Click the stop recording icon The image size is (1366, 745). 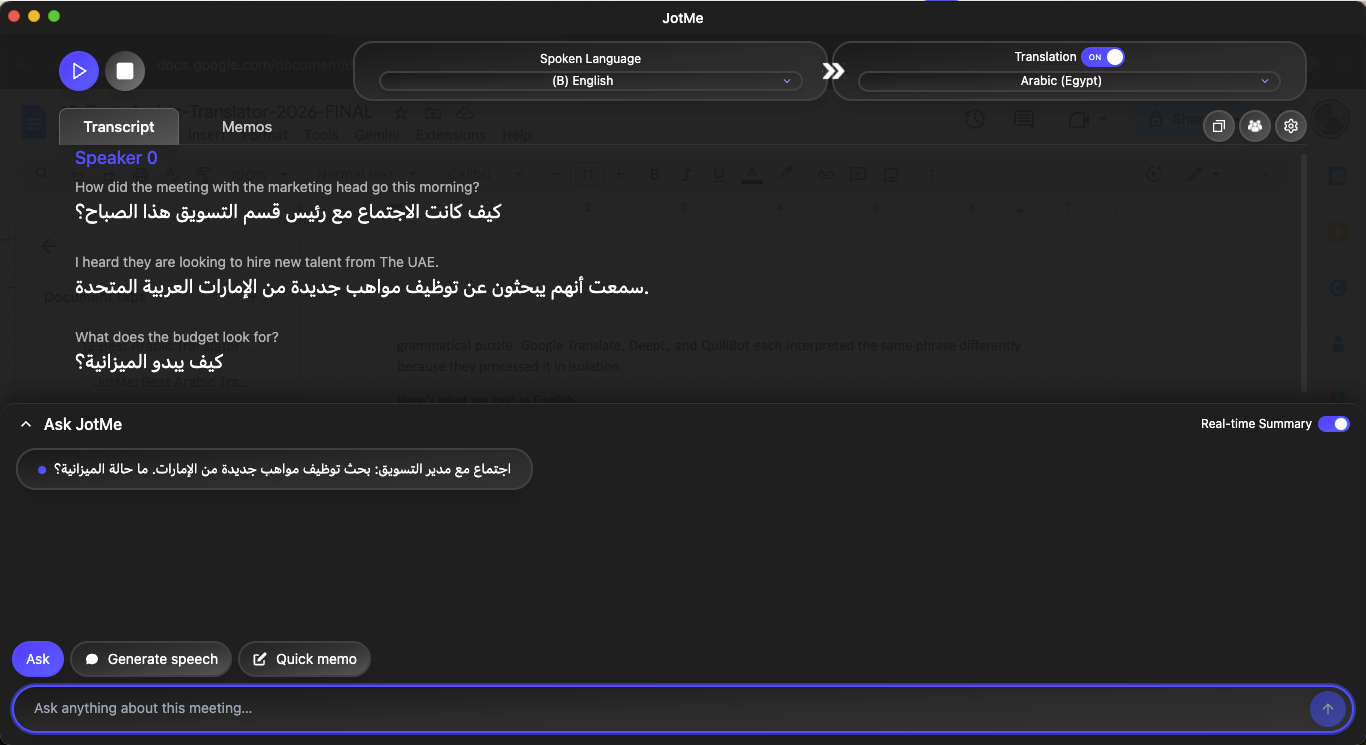(125, 70)
